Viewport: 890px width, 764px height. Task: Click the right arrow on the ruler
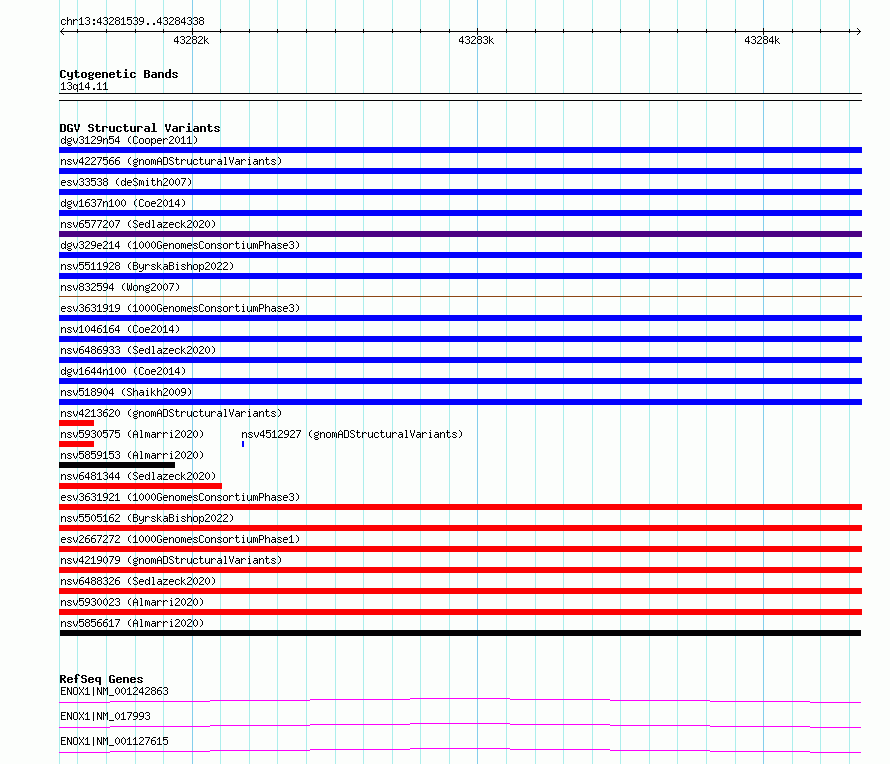tap(858, 31)
